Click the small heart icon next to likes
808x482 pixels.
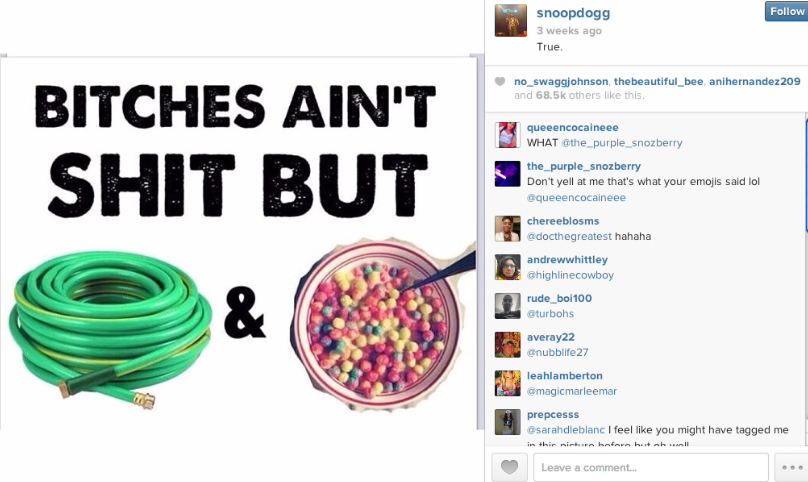click(x=500, y=81)
